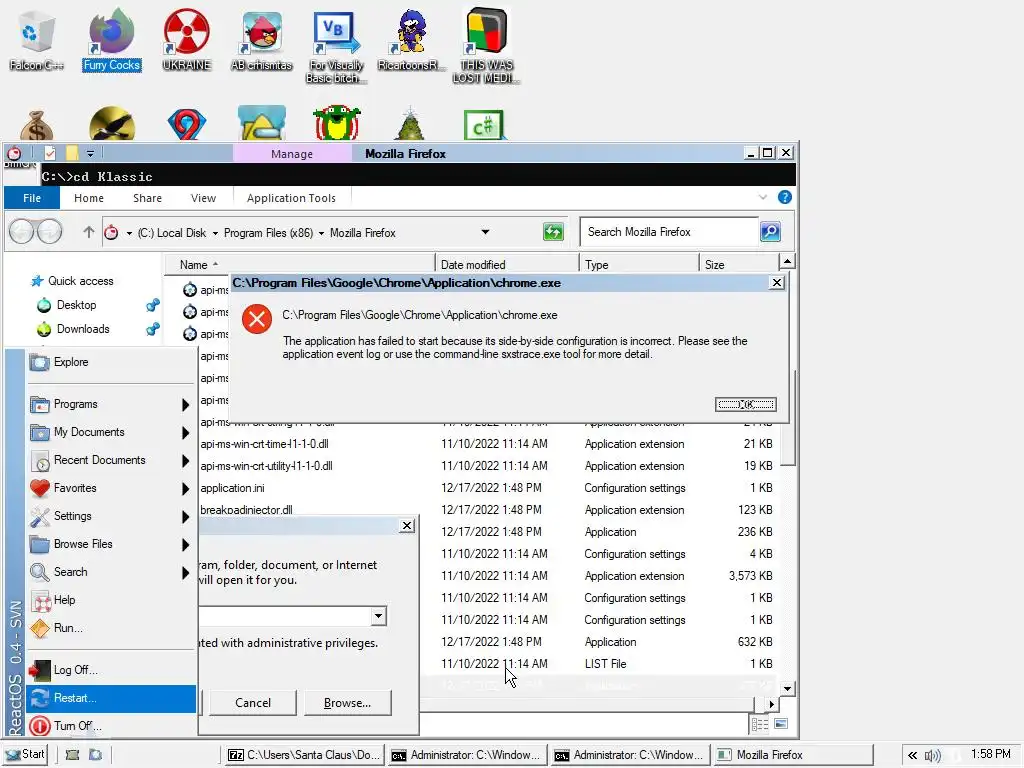Open the For Visually Basic bitch shortcut
The image size is (1024, 768).
coord(336,46)
